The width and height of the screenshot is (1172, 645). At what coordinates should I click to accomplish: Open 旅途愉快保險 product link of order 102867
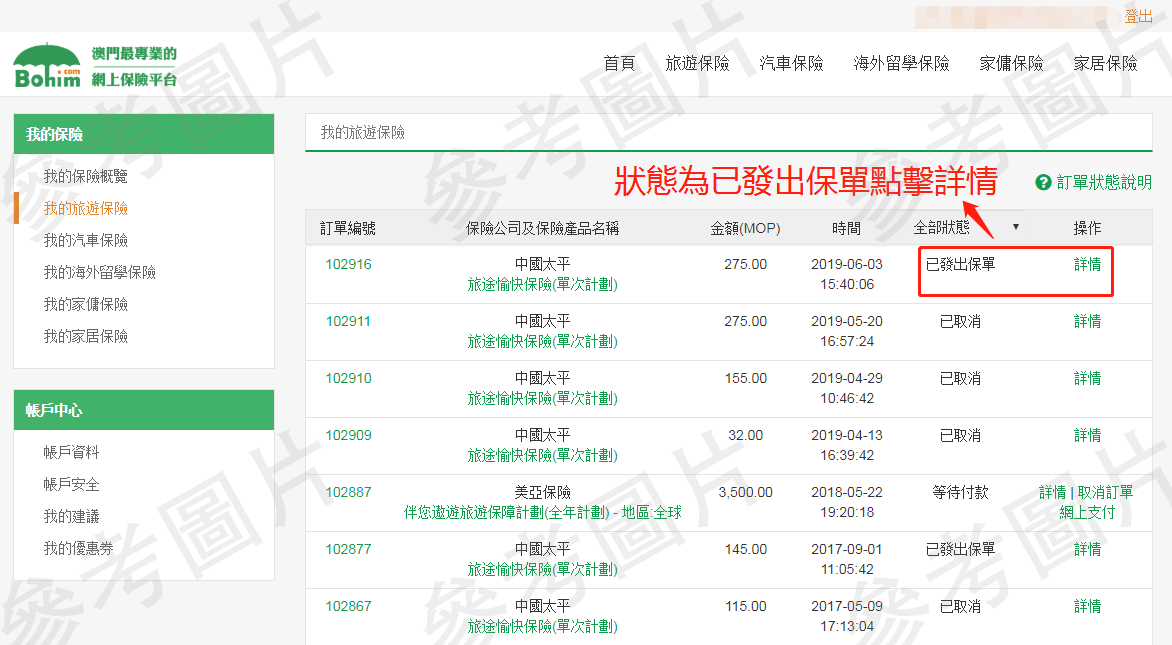pos(543,626)
